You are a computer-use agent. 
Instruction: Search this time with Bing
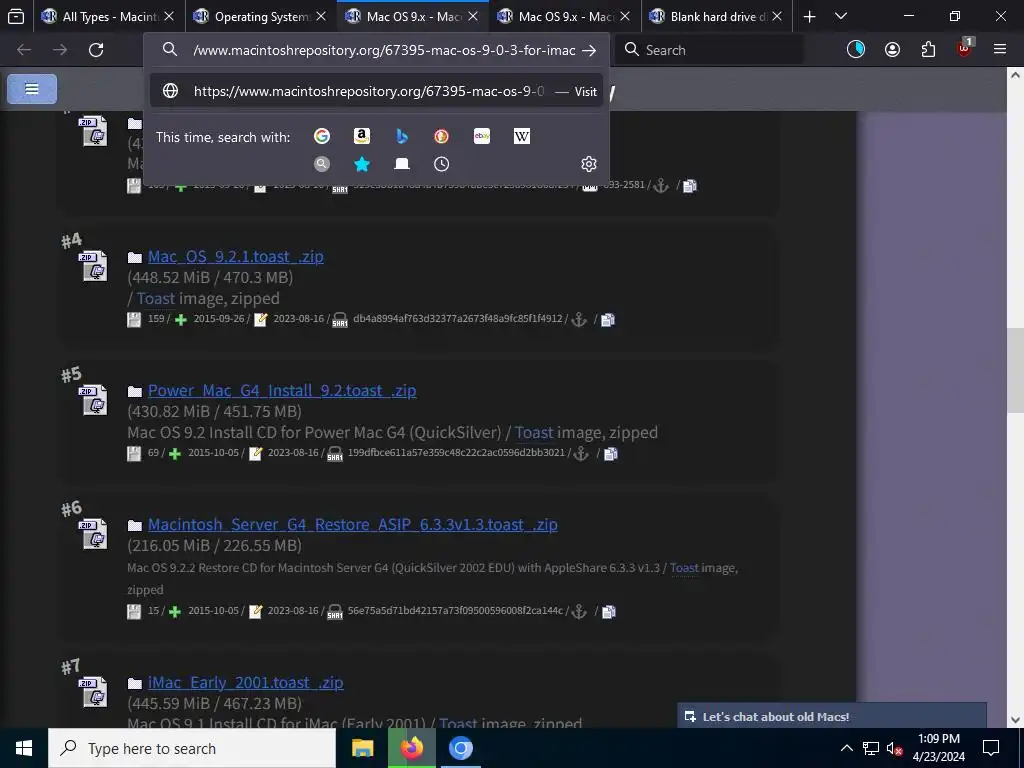click(402, 136)
